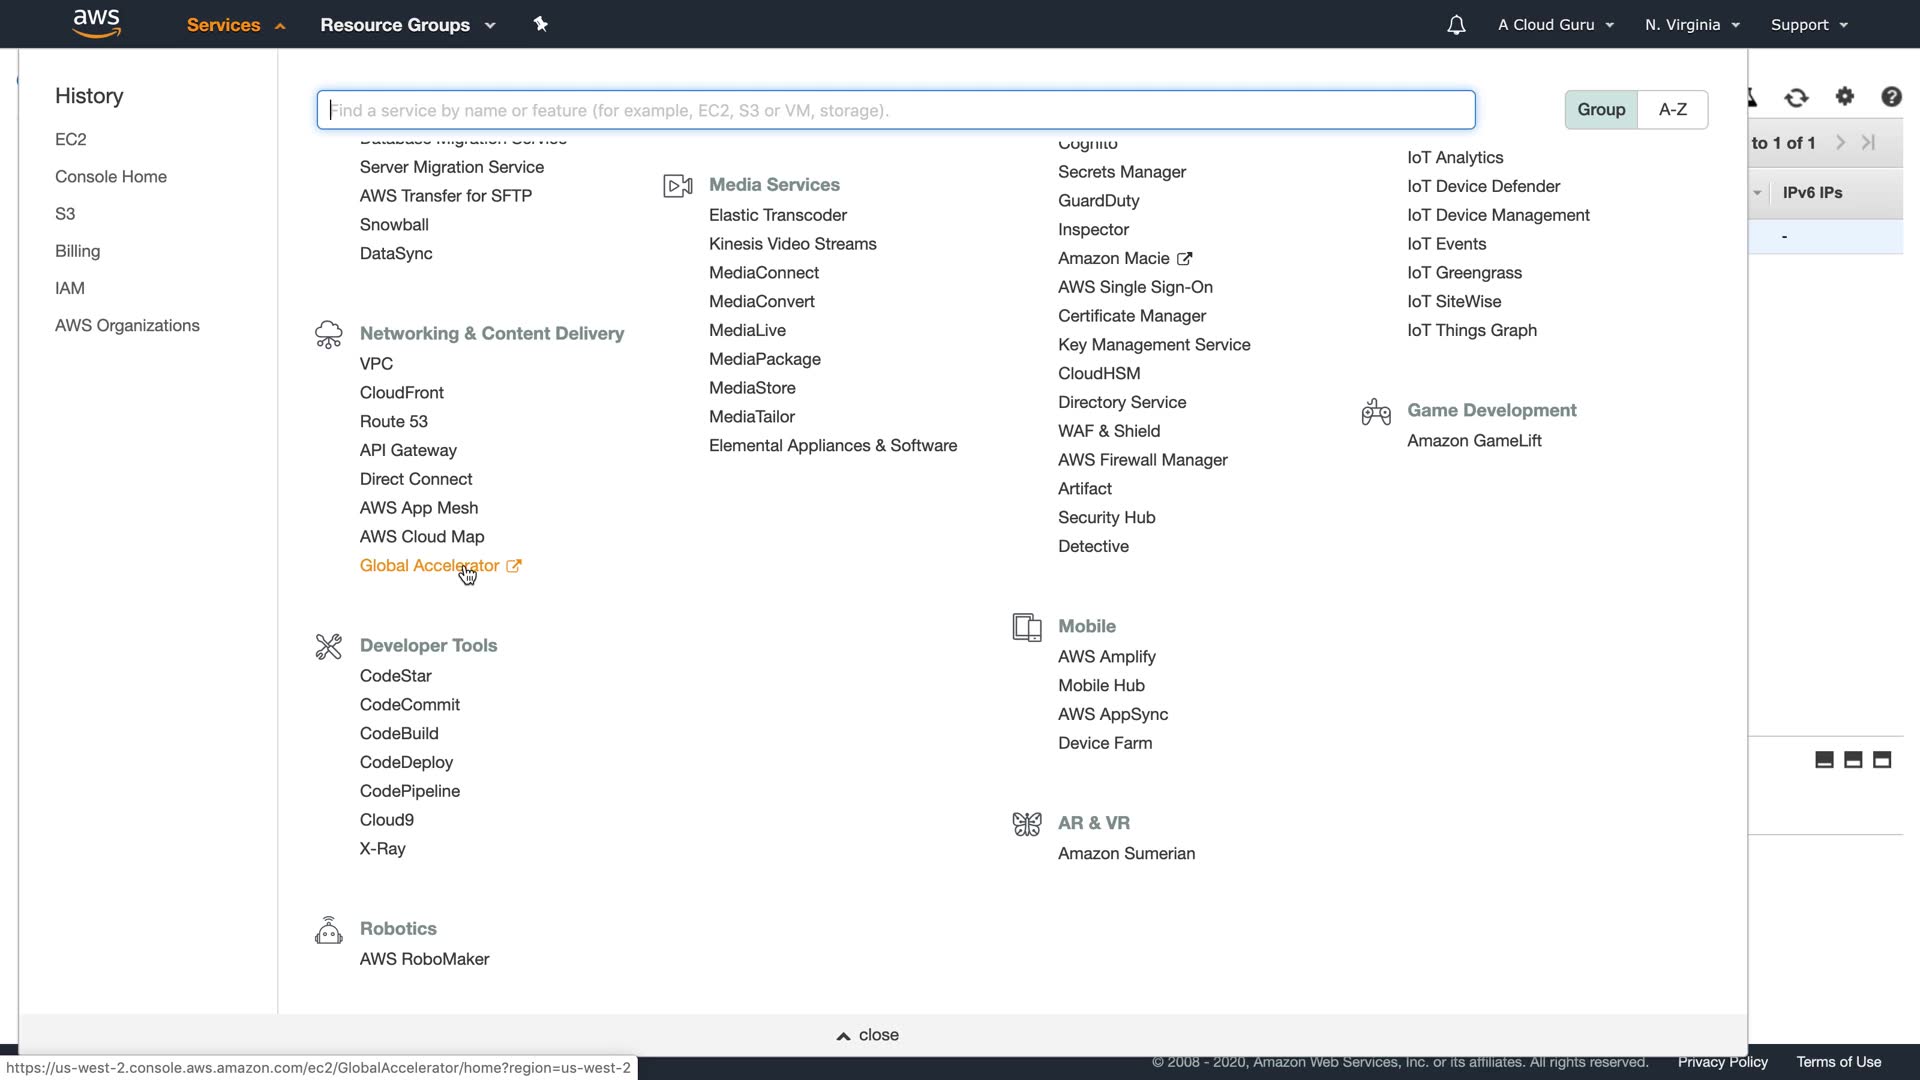Focus the find a service search box
The width and height of the screenshot is (1920, 1080).
pyautogui.click(x=895, y=110)
